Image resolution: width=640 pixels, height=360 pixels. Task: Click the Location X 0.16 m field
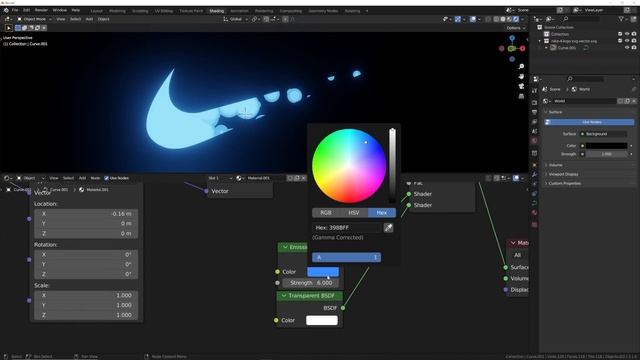click(86, 214)
